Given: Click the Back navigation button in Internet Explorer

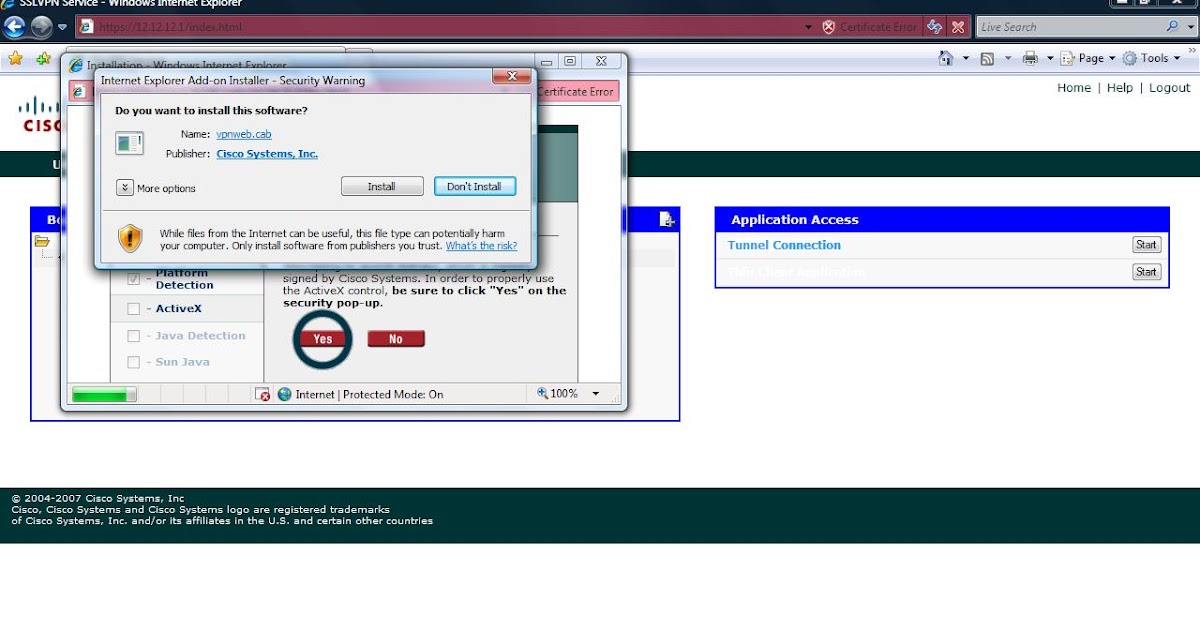Looking at the screenshot, I should pos(15,27).
